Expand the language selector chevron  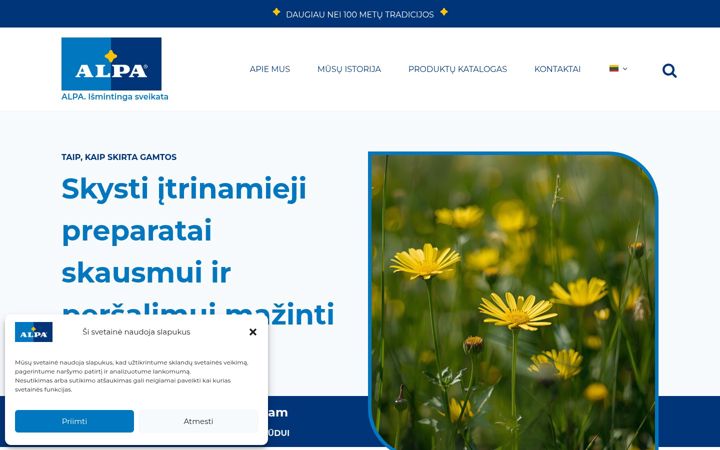pyautogui.click(x=625, y=69)
